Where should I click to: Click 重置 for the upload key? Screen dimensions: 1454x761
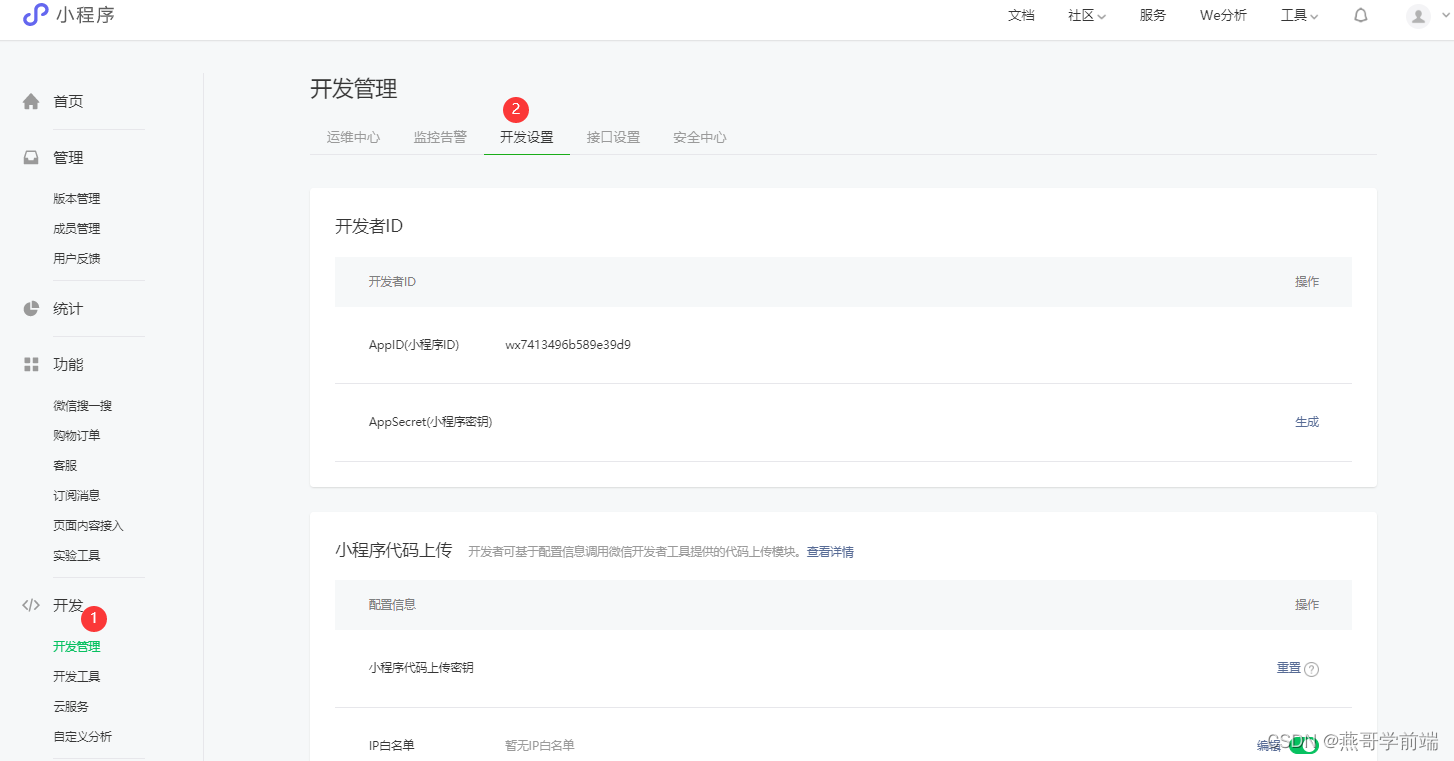click(1289, 668)
